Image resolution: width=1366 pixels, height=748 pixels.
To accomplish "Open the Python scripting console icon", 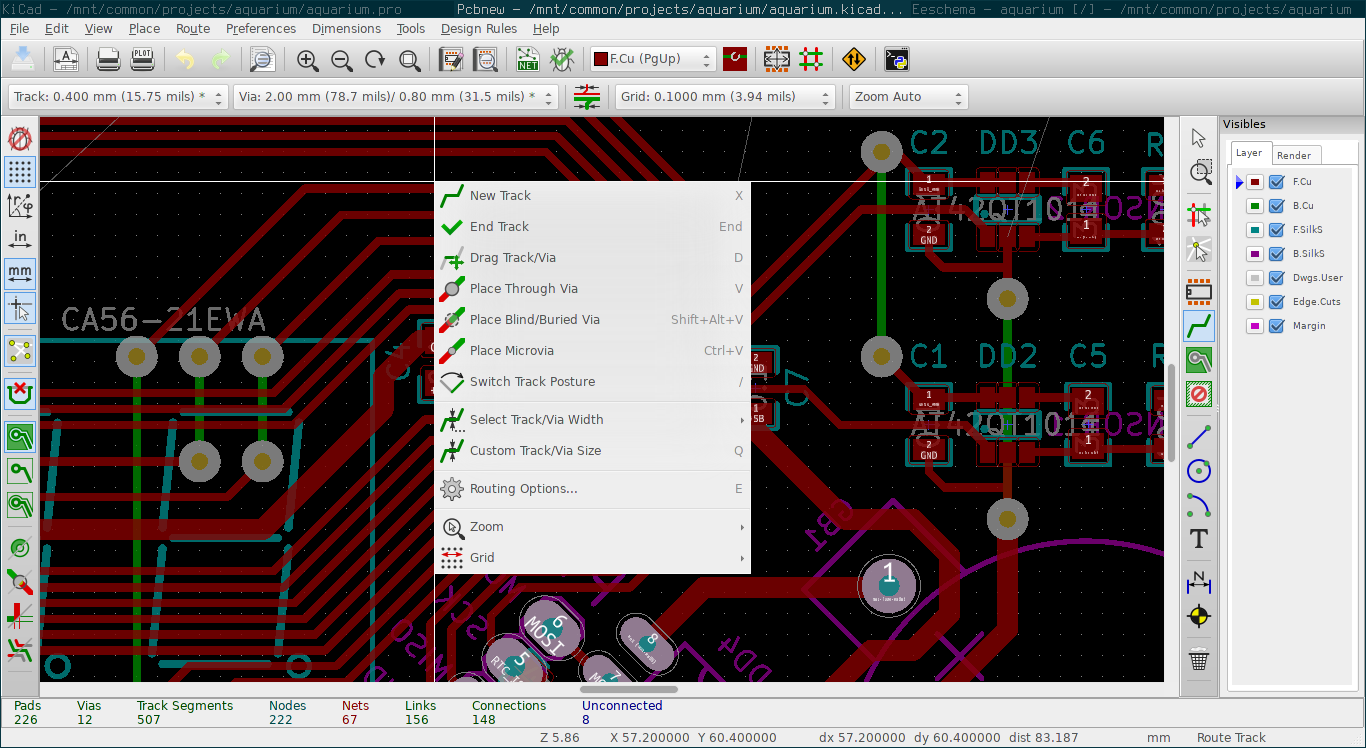I will [897, 60].
